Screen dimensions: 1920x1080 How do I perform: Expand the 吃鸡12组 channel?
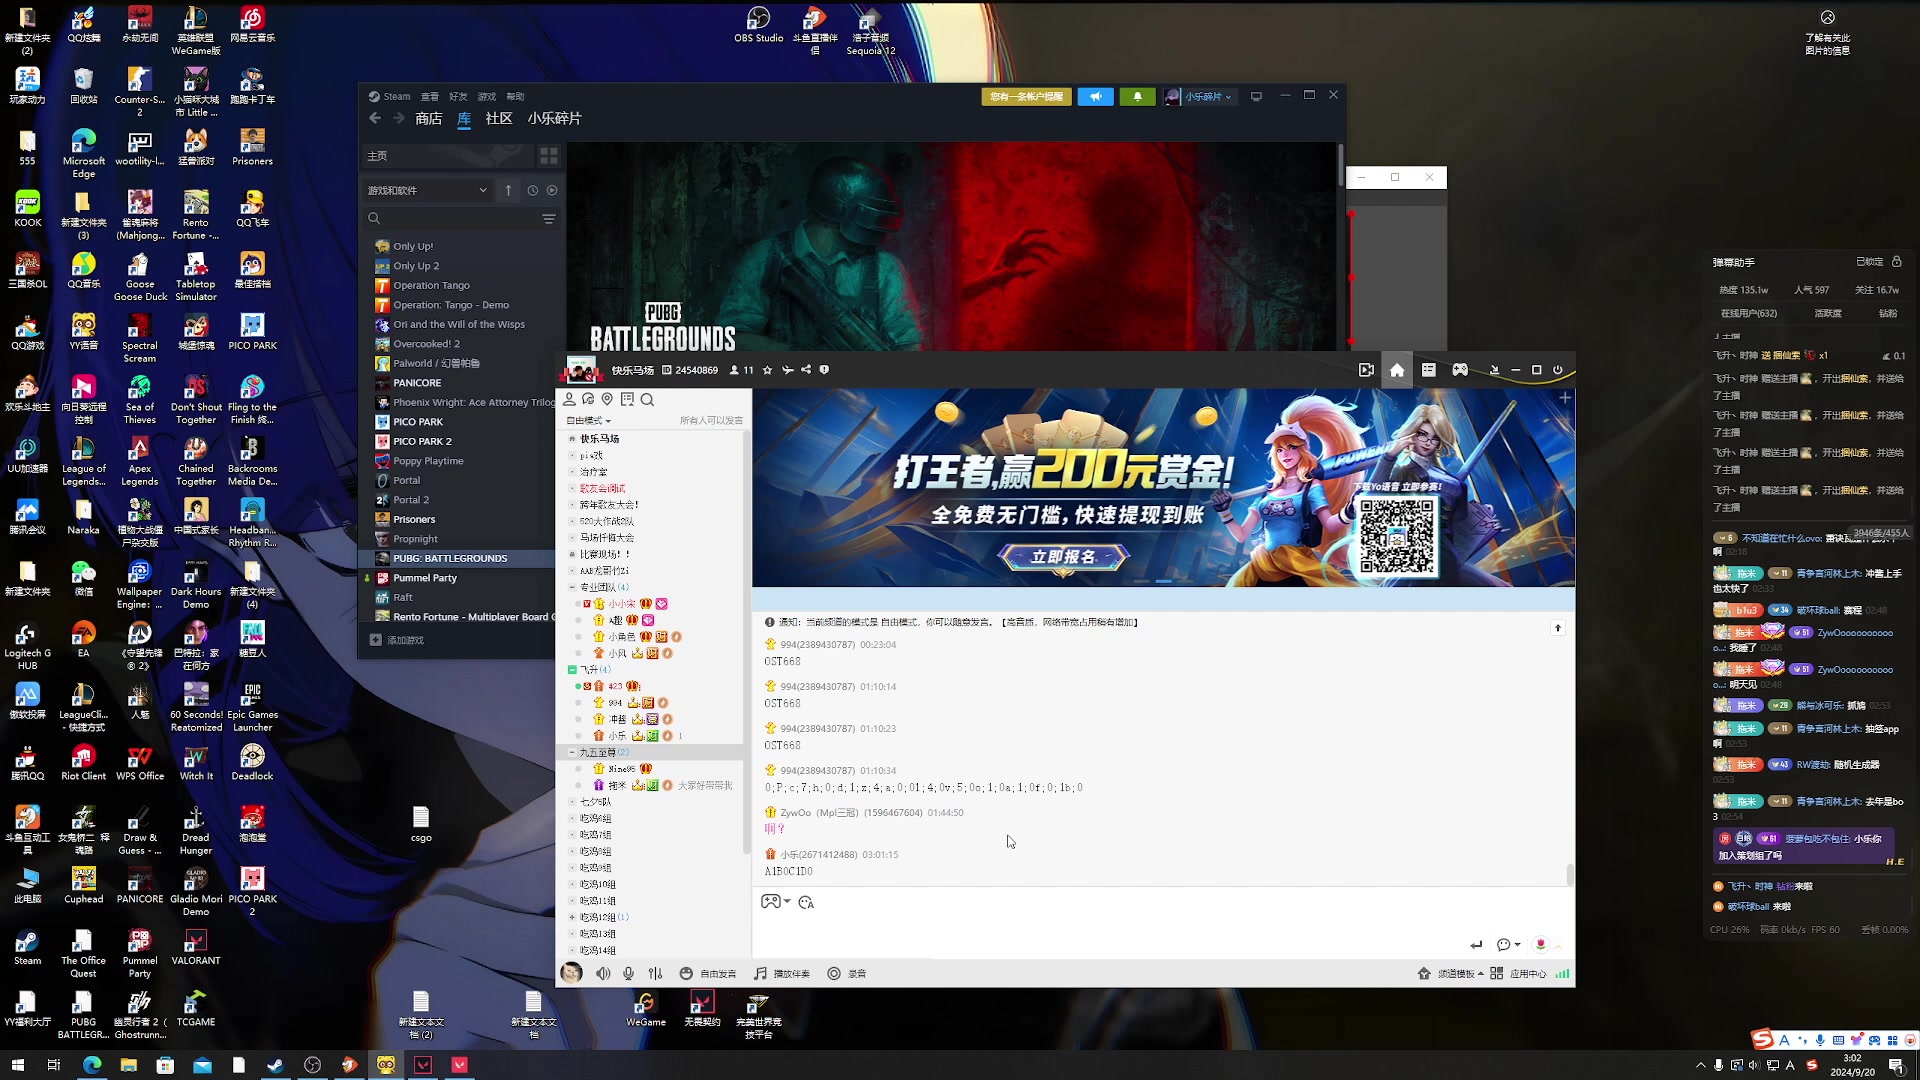point(572,917)
